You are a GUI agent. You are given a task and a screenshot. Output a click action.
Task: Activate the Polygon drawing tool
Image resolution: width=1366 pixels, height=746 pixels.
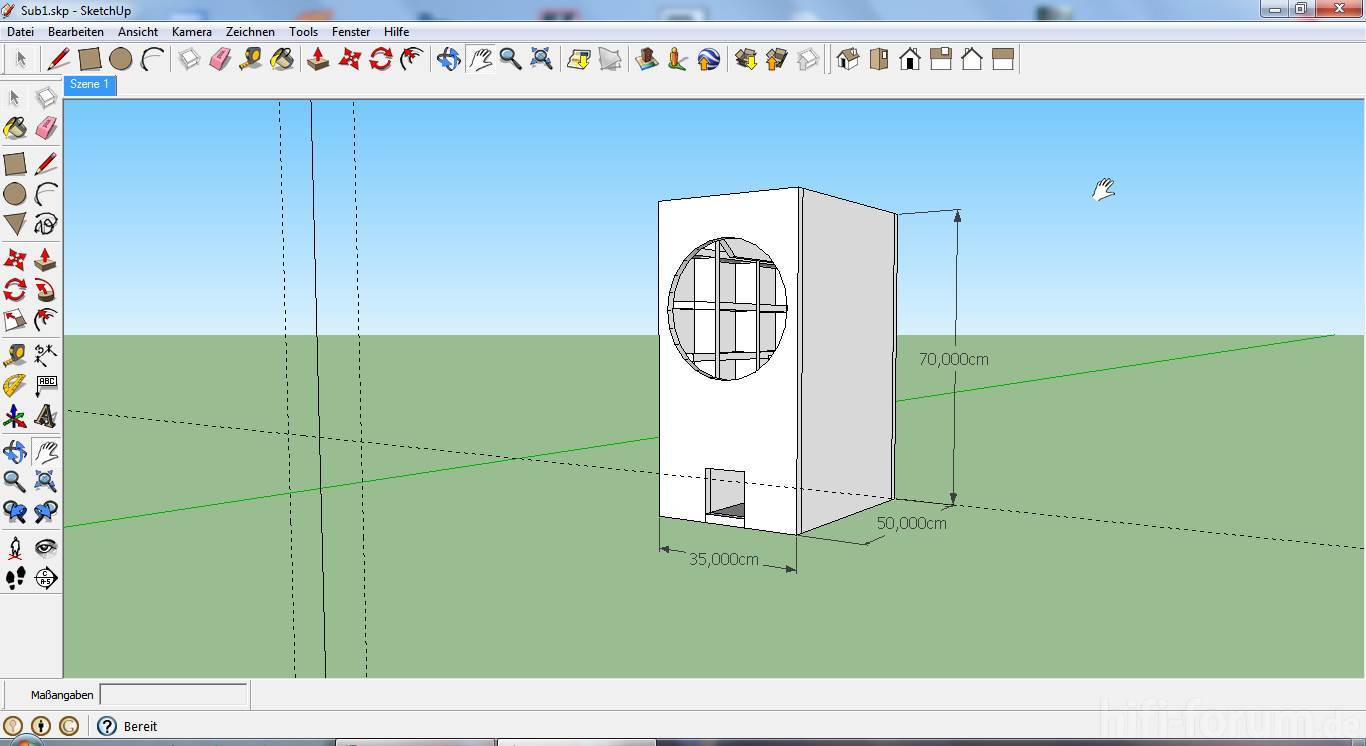(15, 224)
